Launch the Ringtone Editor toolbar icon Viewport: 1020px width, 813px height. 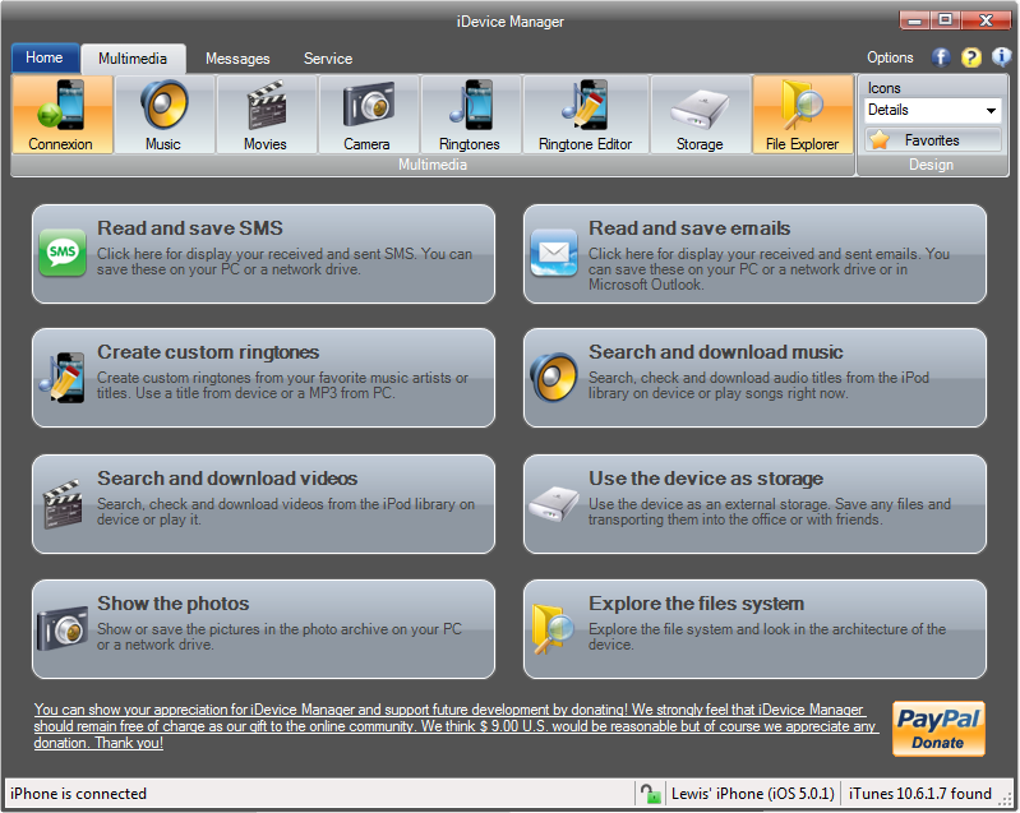click(585, 114)
